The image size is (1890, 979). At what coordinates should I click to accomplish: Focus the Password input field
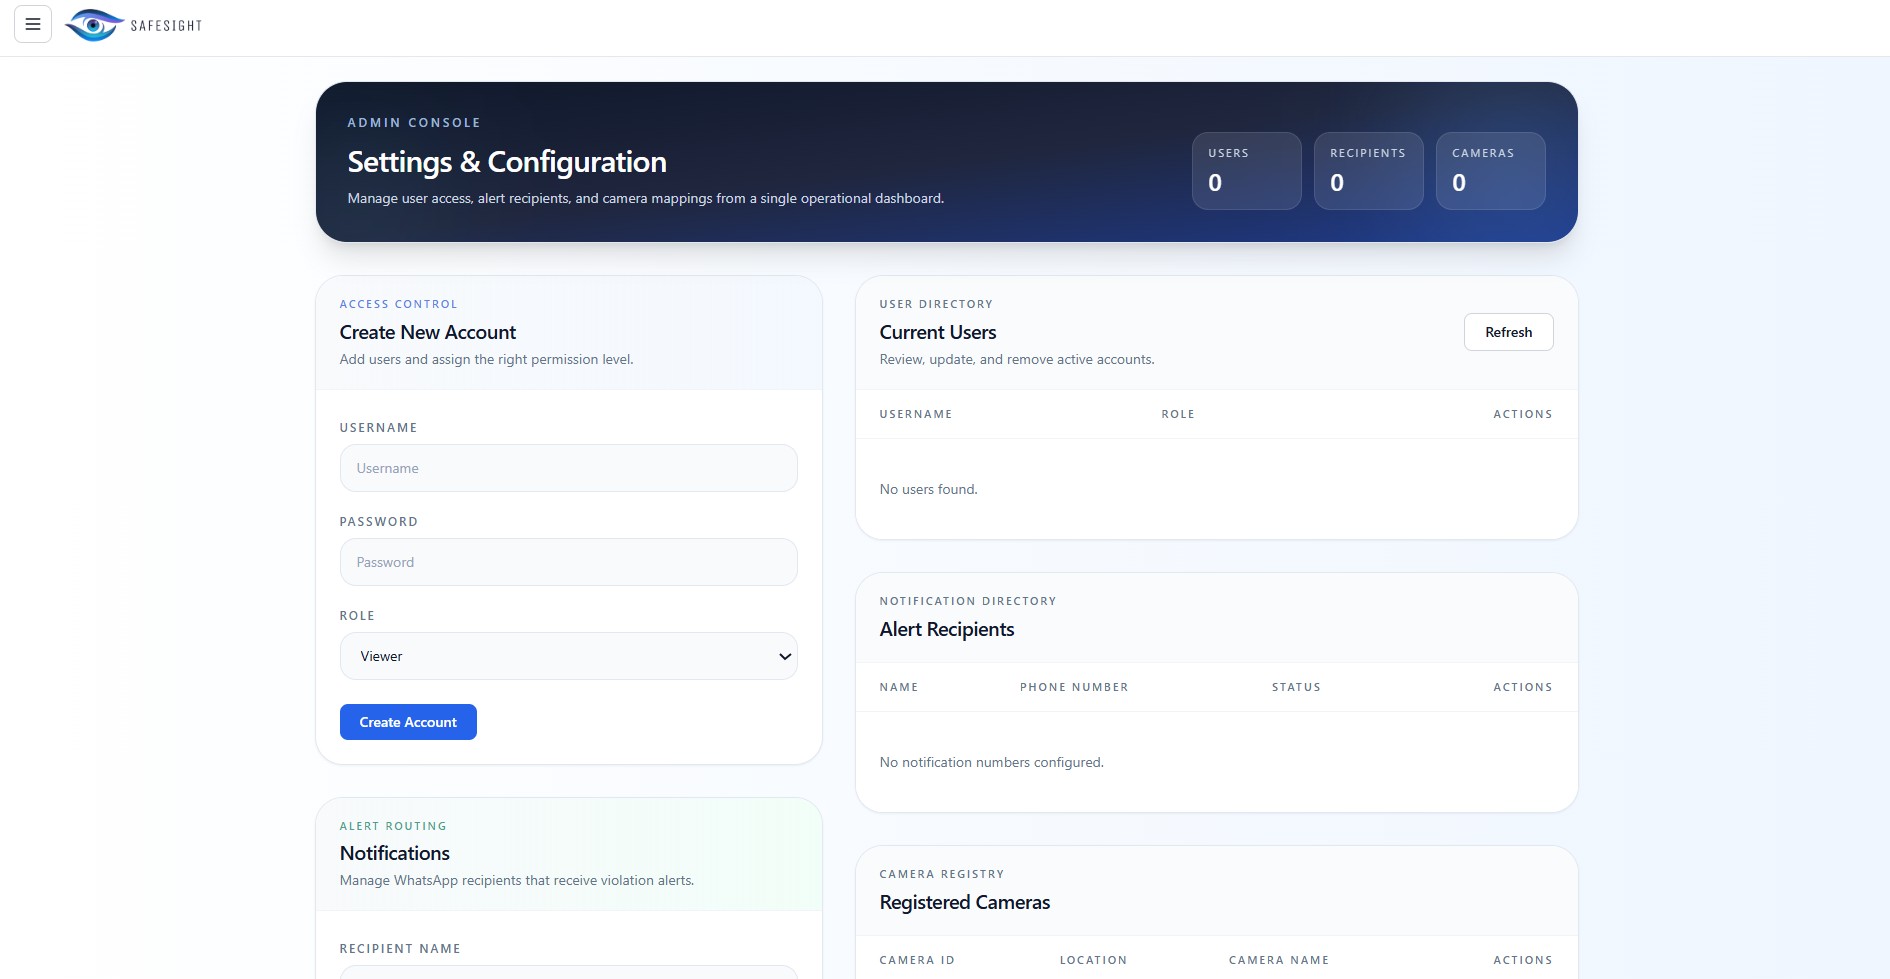coord(568,562)
